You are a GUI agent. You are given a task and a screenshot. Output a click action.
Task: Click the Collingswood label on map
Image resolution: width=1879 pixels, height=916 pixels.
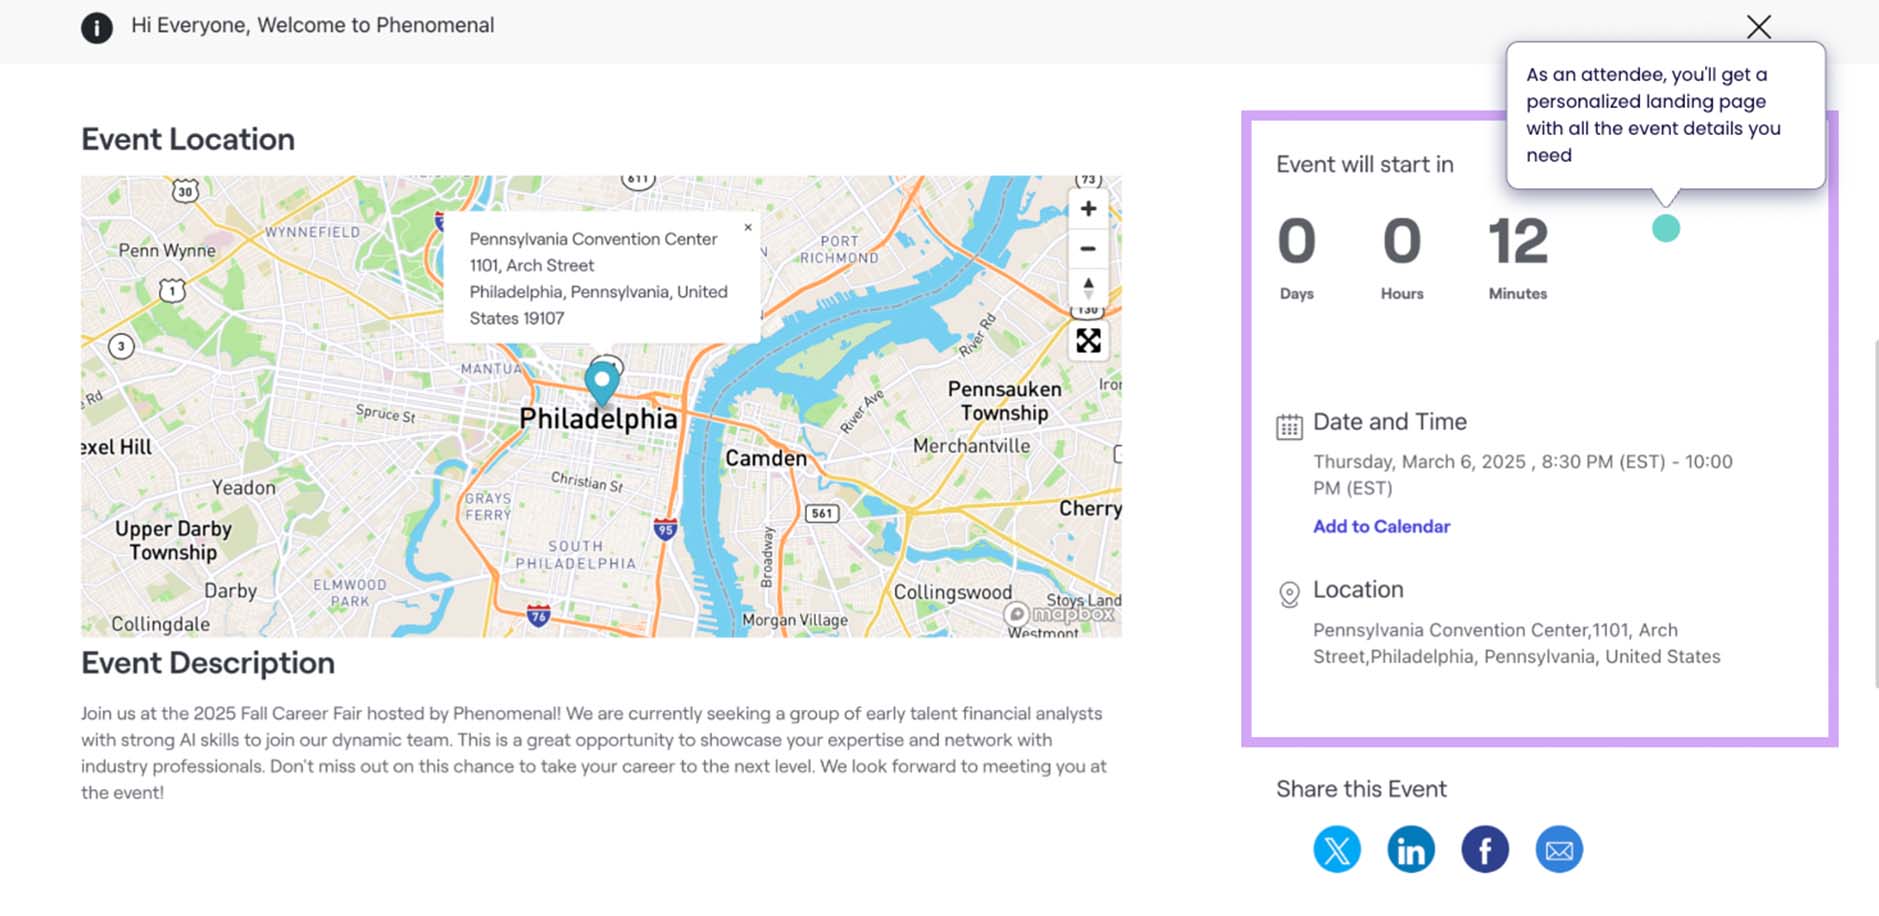click(952, 592)
